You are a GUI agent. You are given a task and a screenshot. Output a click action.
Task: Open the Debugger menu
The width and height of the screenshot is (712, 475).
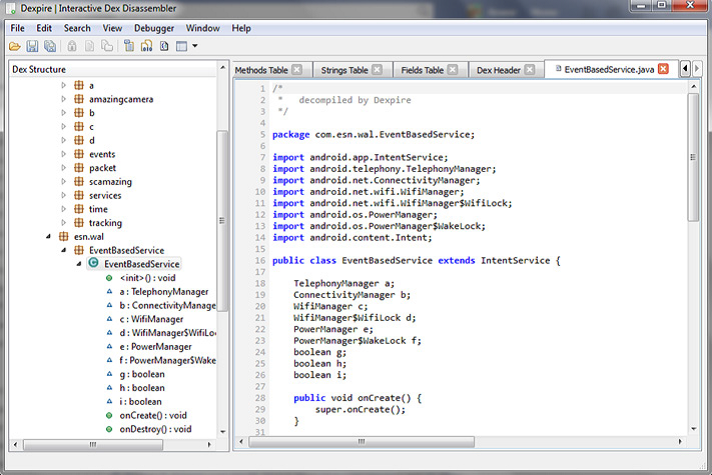pos(154,28)
